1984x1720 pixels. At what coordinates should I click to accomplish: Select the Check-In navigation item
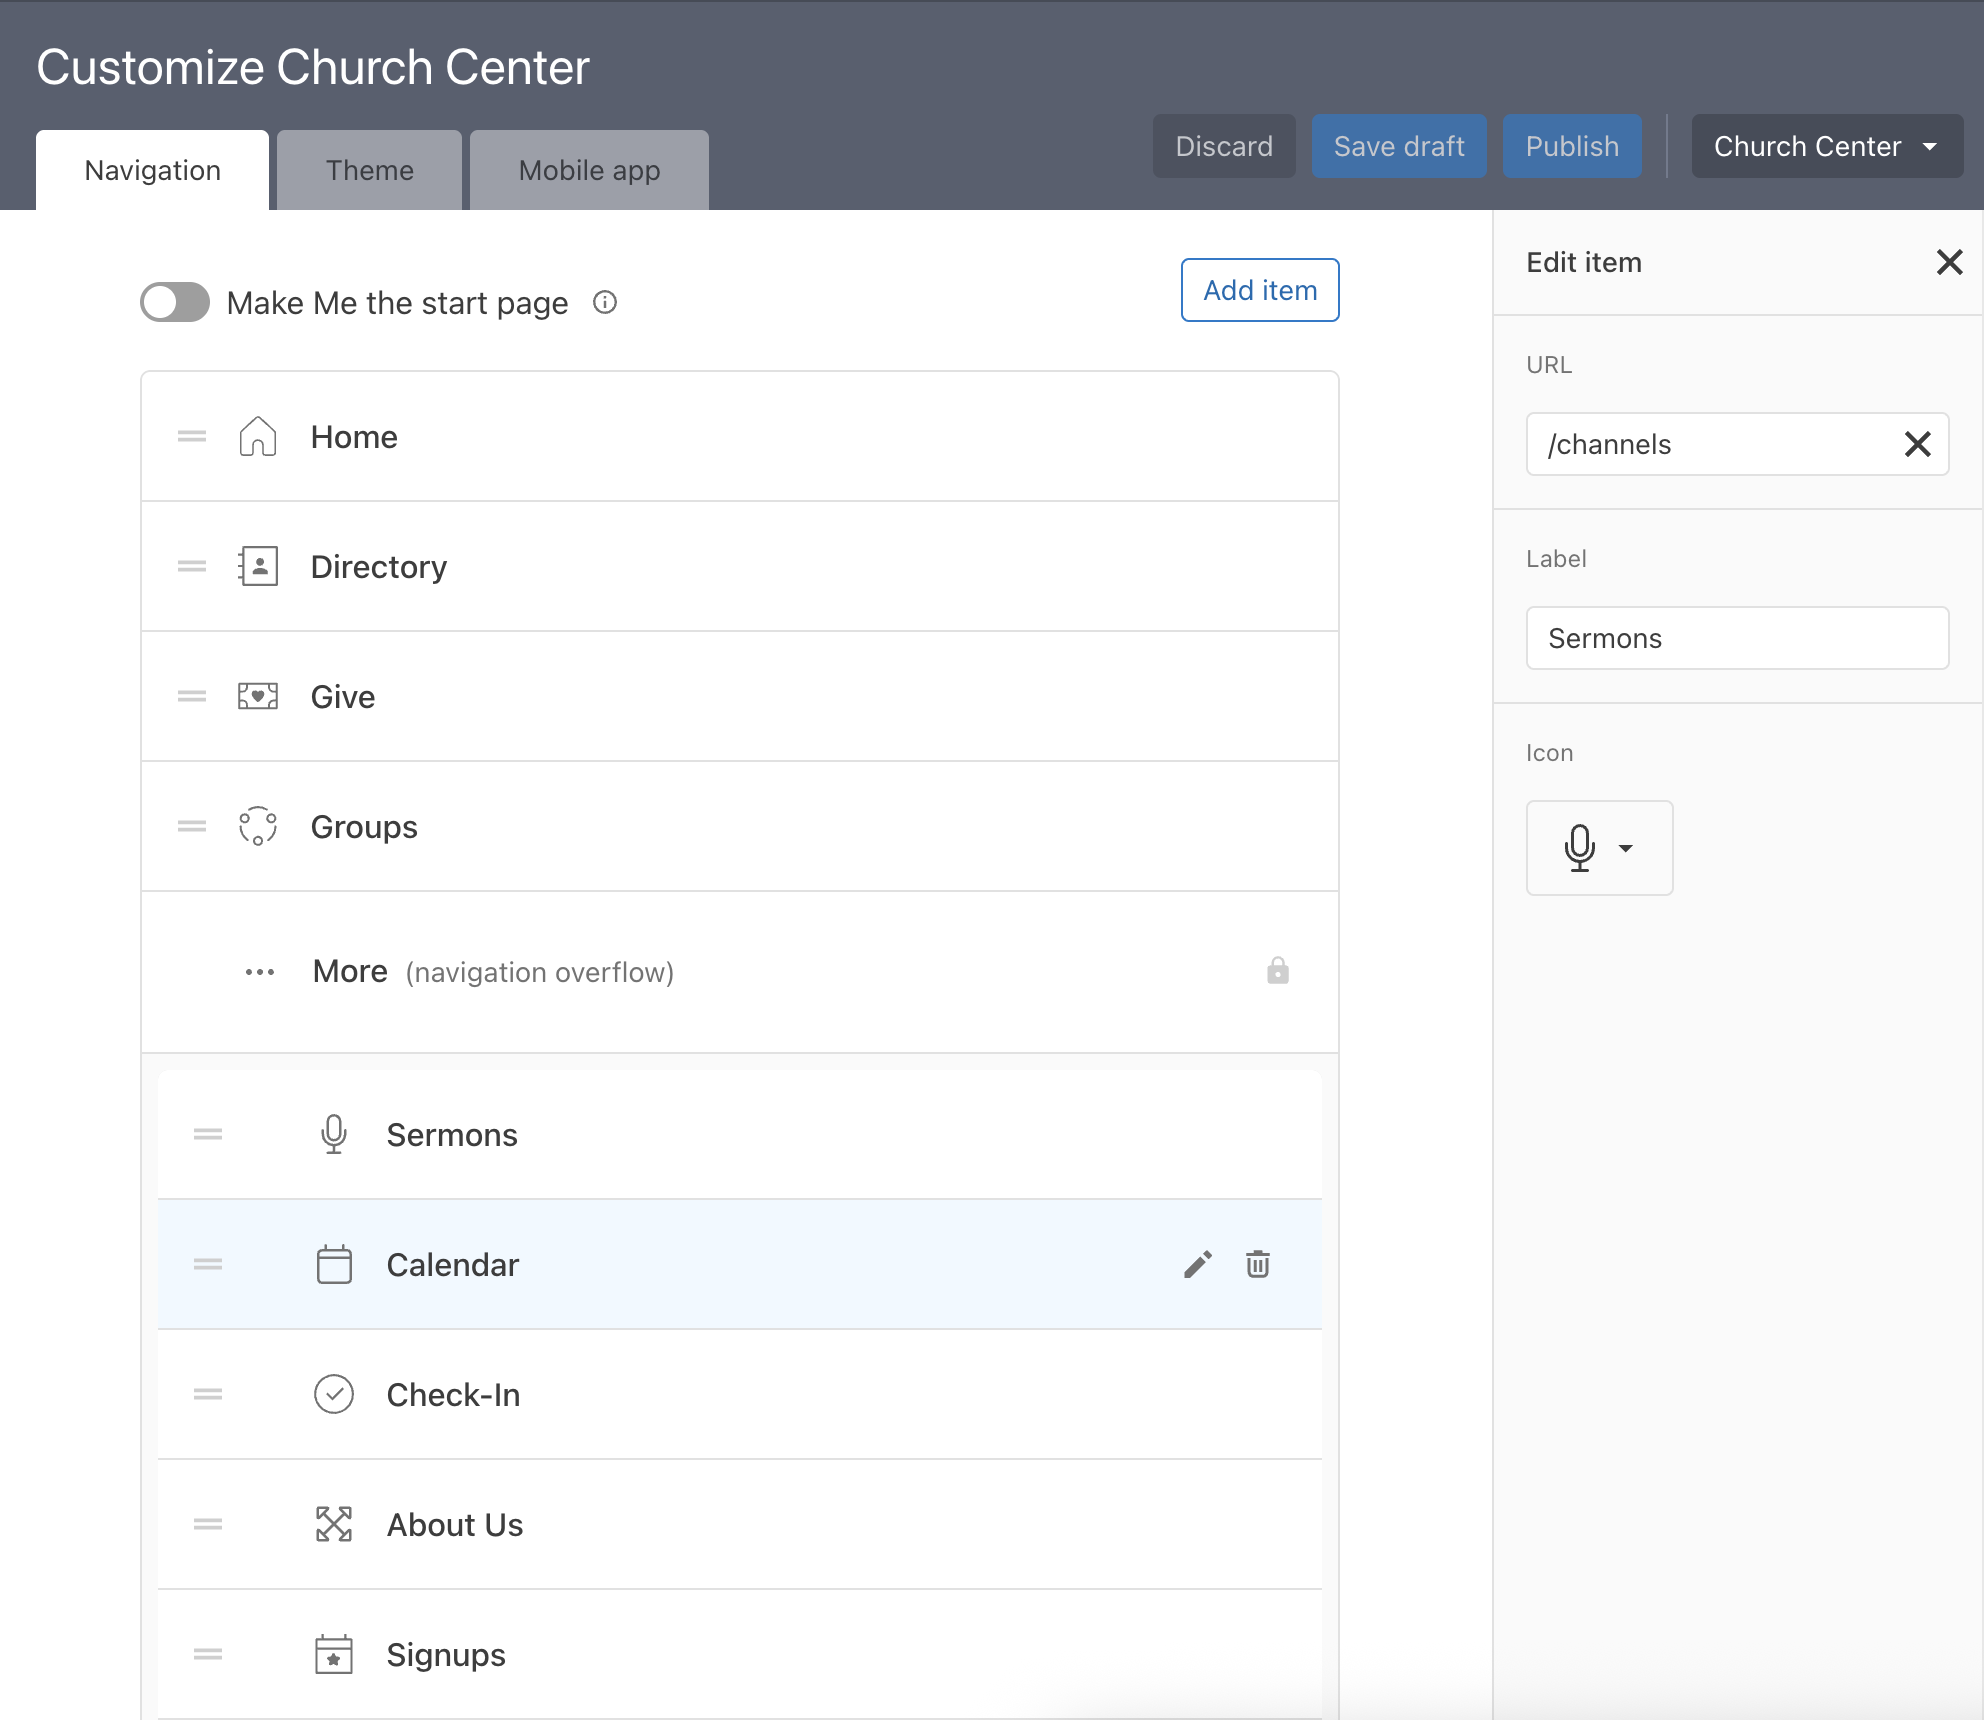[x=740, y=1394]
